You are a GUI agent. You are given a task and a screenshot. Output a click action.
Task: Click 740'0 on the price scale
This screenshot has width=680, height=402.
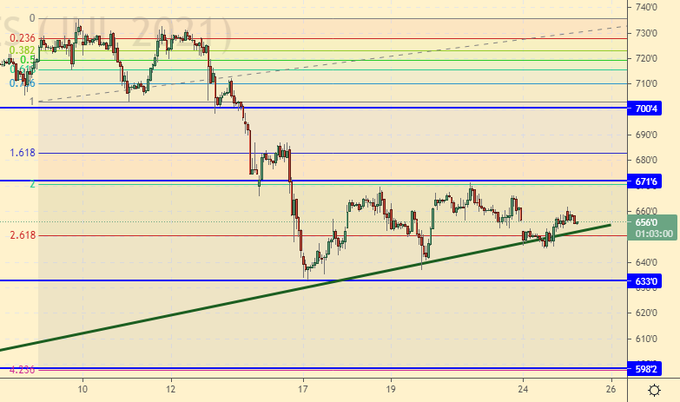click(x=645, y=8)
